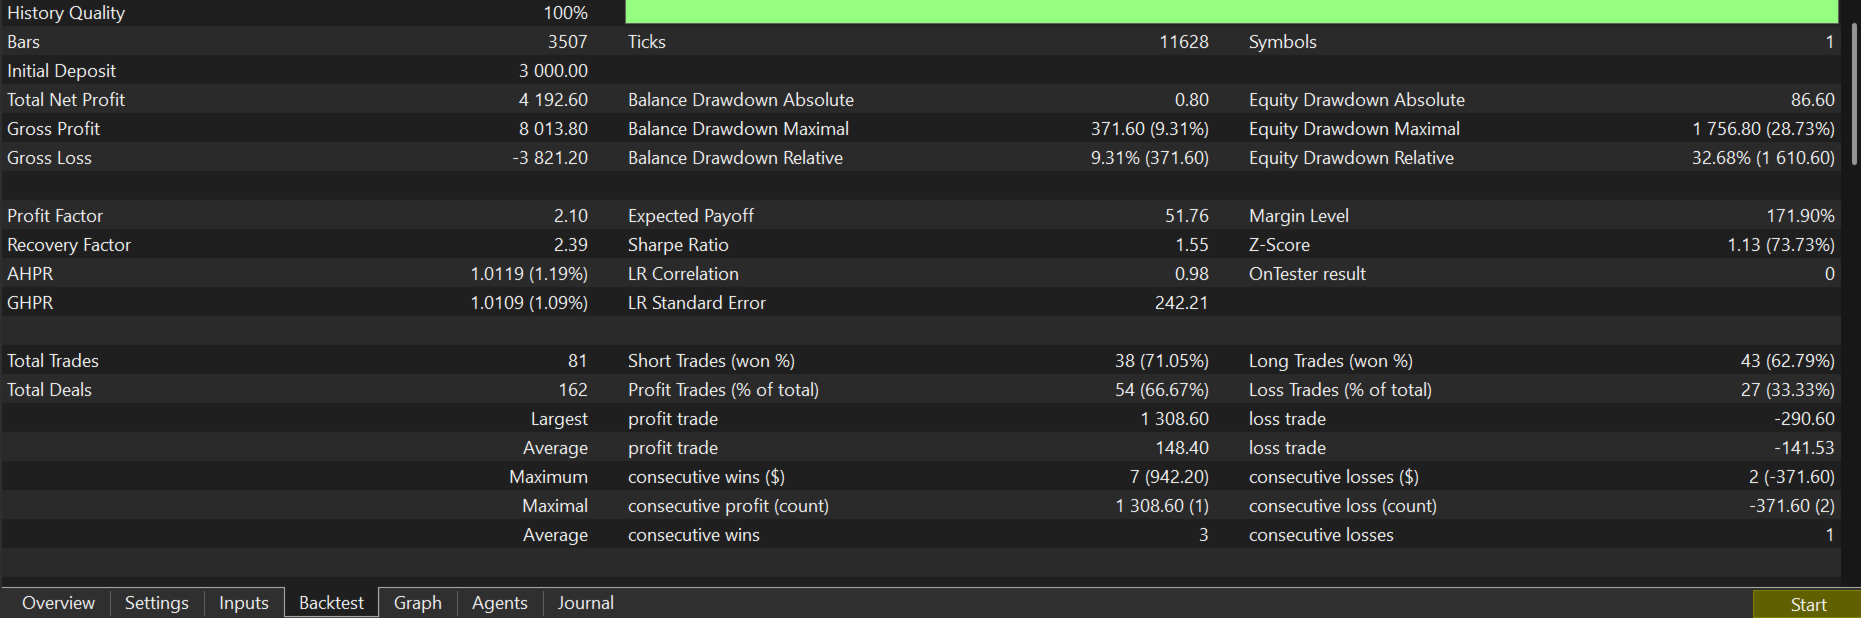This screenshot has height=618, width=1861.
Task: Select the Total Net Profit value 4 192.60
Action: tap(553, 100)
